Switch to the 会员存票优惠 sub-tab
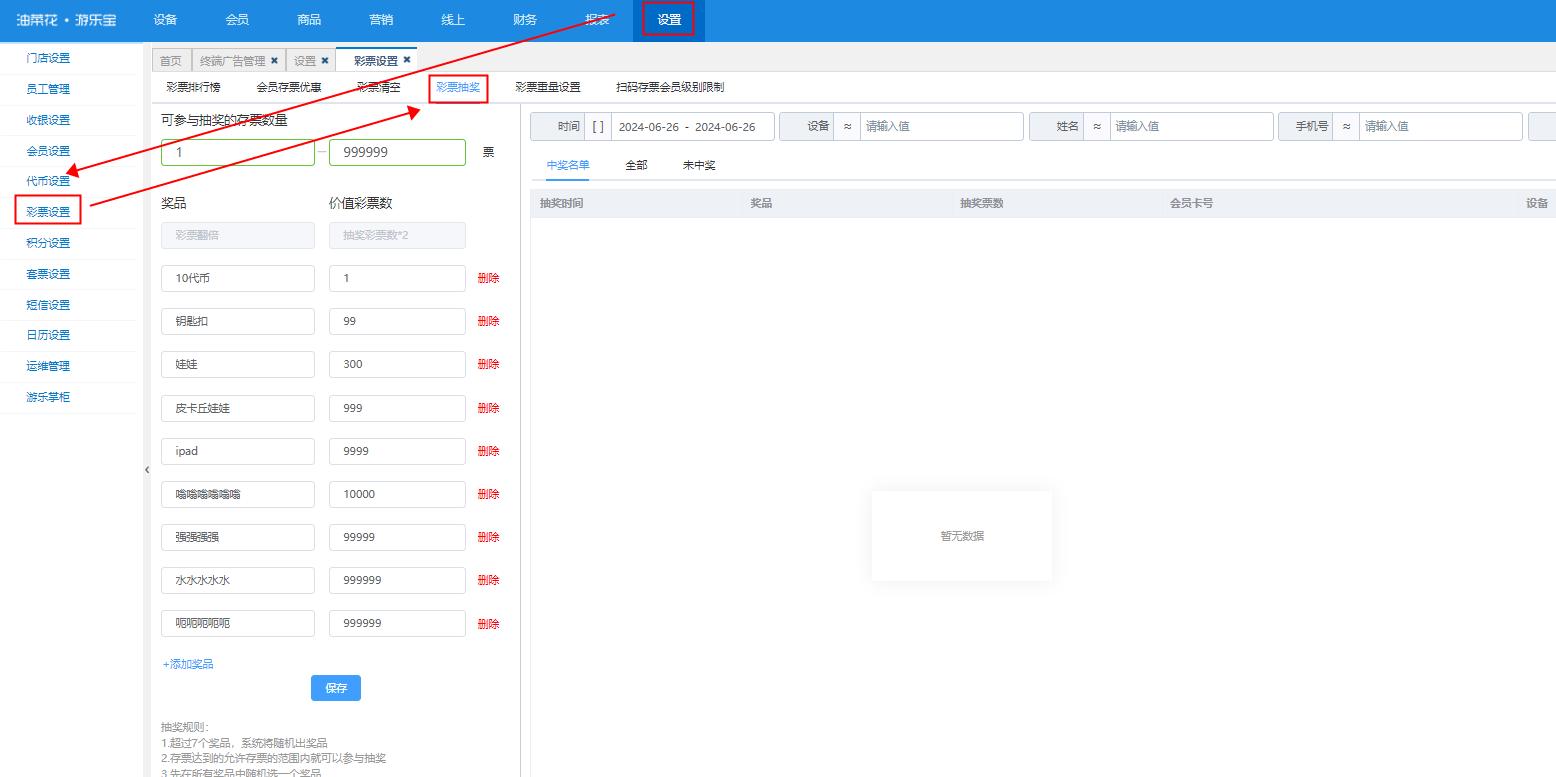The image size is (1556, 777). pyautogui.click(x=289, y=87)
